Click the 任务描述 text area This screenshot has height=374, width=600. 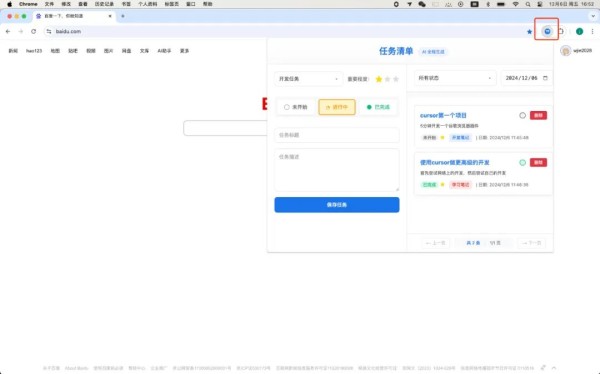pos(337,170)
